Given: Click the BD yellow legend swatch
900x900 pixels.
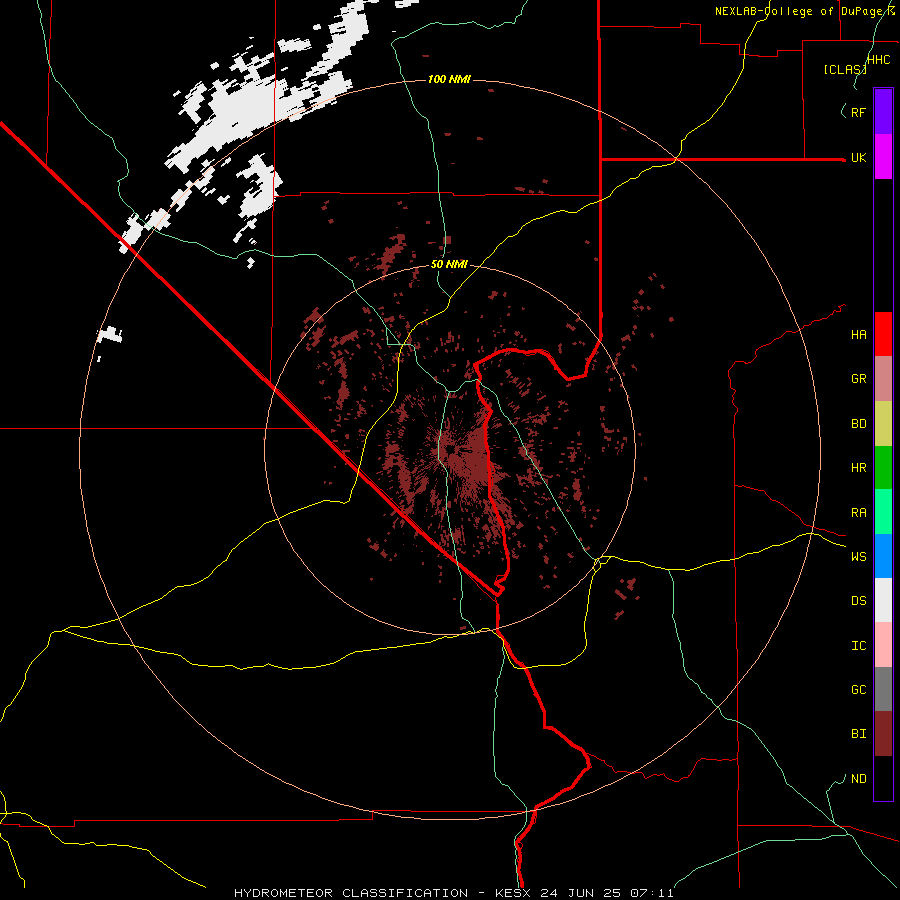Looking at the screenshot, I should pyautogui.click(x=883, y=424).
